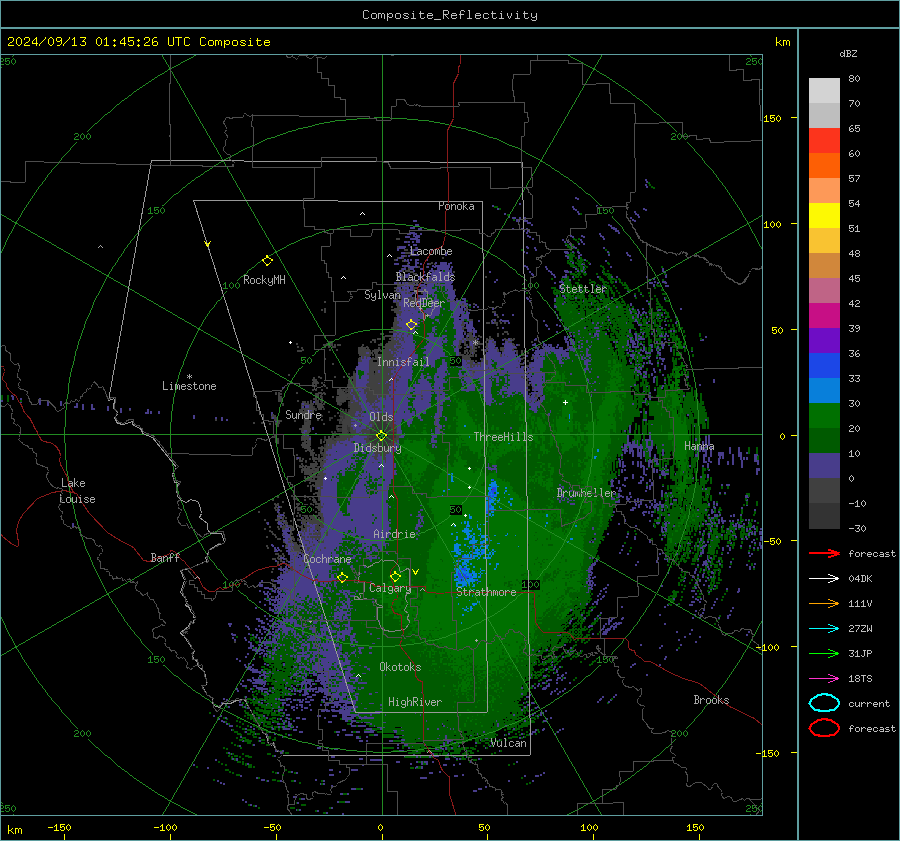Image resolution: width=900 pixels, height=841 pixels.
Task: Click the Composite_Reflectivity title text
Action: tap(450, 15)
